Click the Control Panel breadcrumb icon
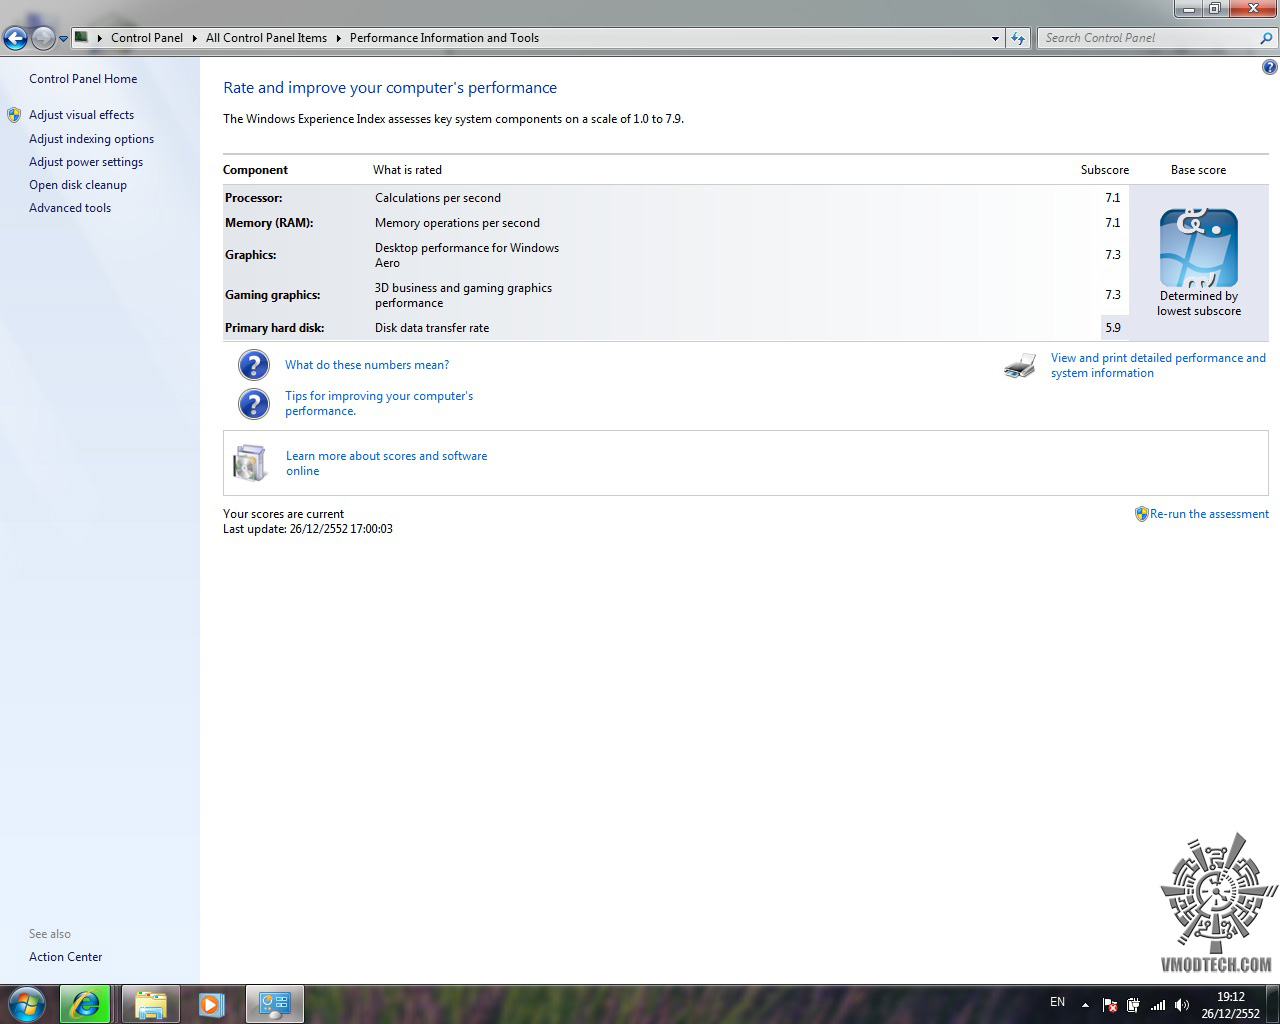This screenshot has width=1280, height=1024. click(82, 38)
